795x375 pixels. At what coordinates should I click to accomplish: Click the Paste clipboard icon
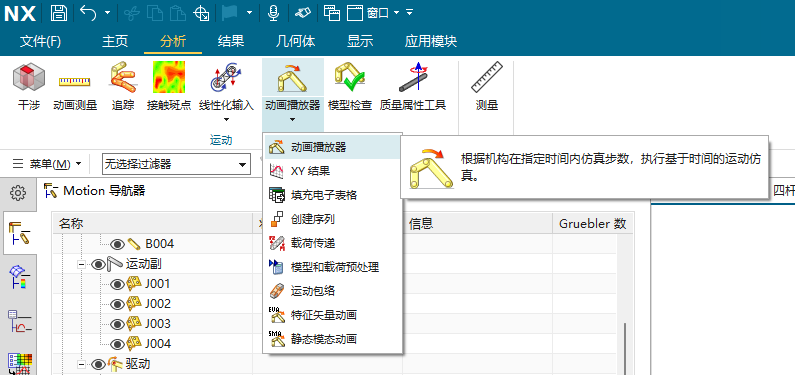[179, 13]
